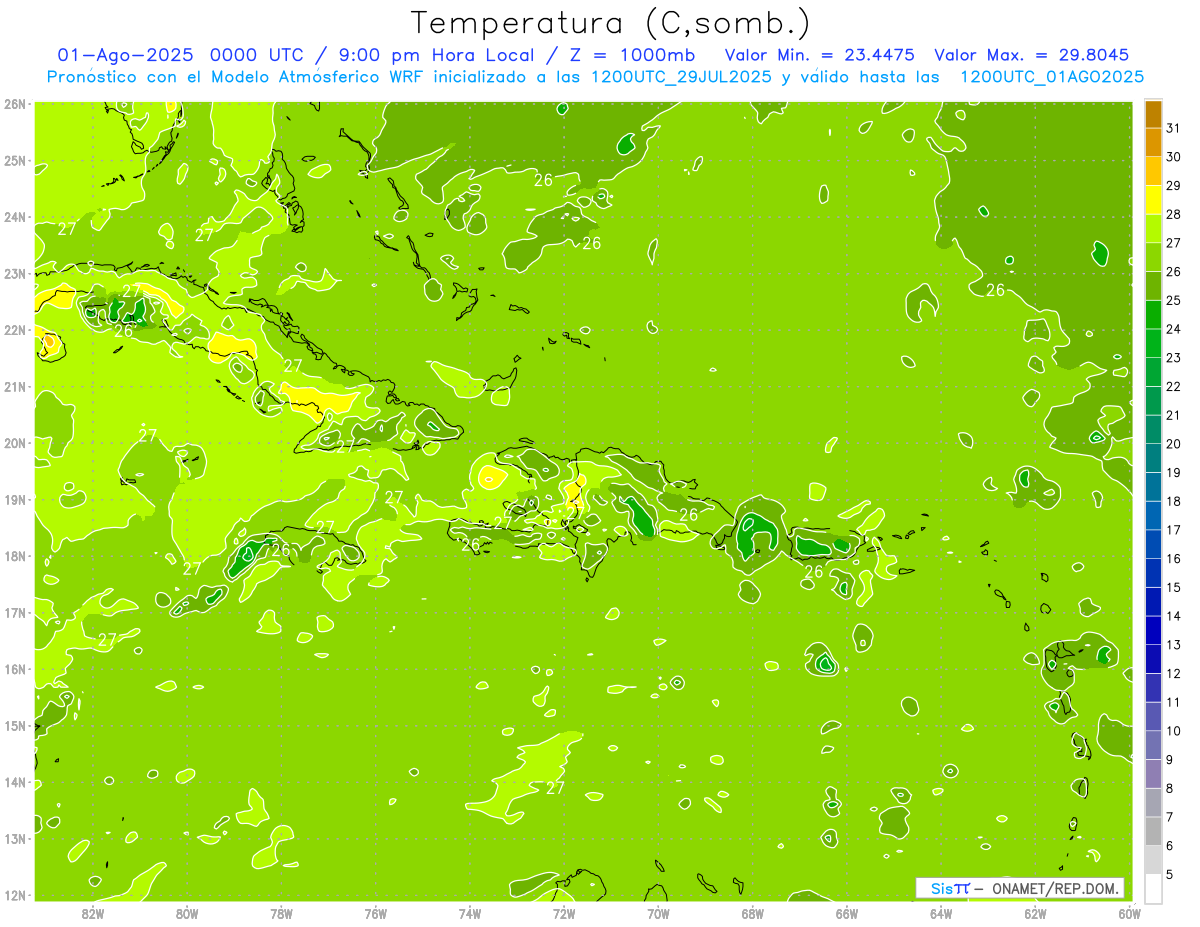The width and height of the screenshot is (1200, 927).
Task: Click the teal colorbar segment between 19 and 20
Action: point(1153,458)
